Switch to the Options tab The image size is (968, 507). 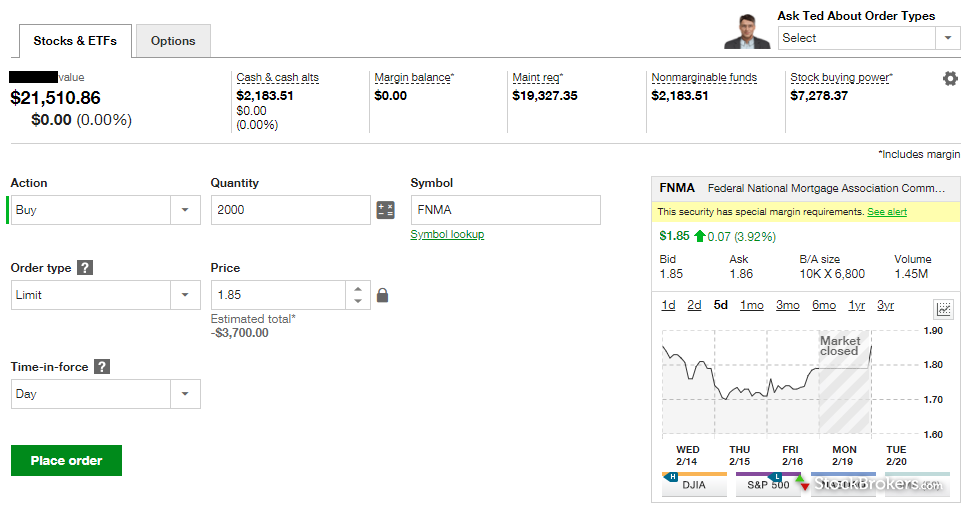pos(173,41)
